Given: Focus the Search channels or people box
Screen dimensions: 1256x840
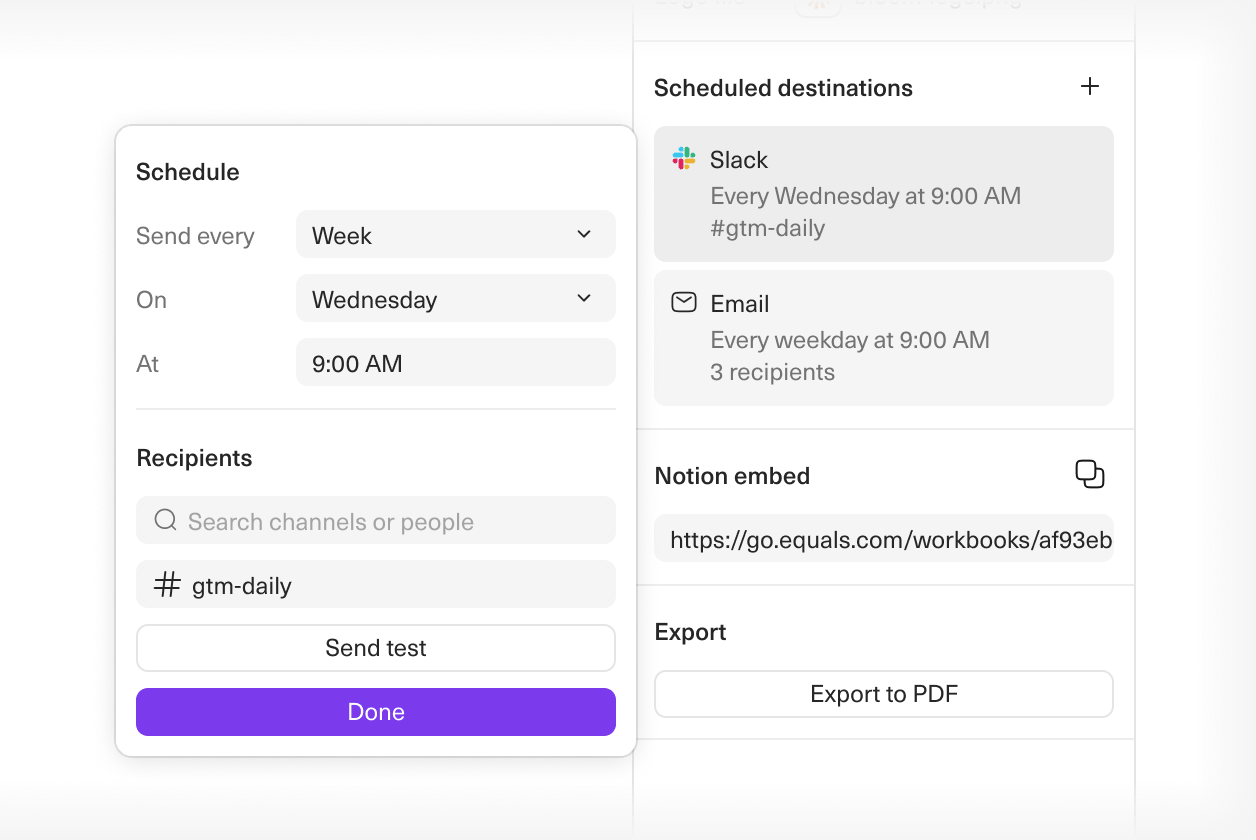Looking at the screenshot, I should (390, 521).
